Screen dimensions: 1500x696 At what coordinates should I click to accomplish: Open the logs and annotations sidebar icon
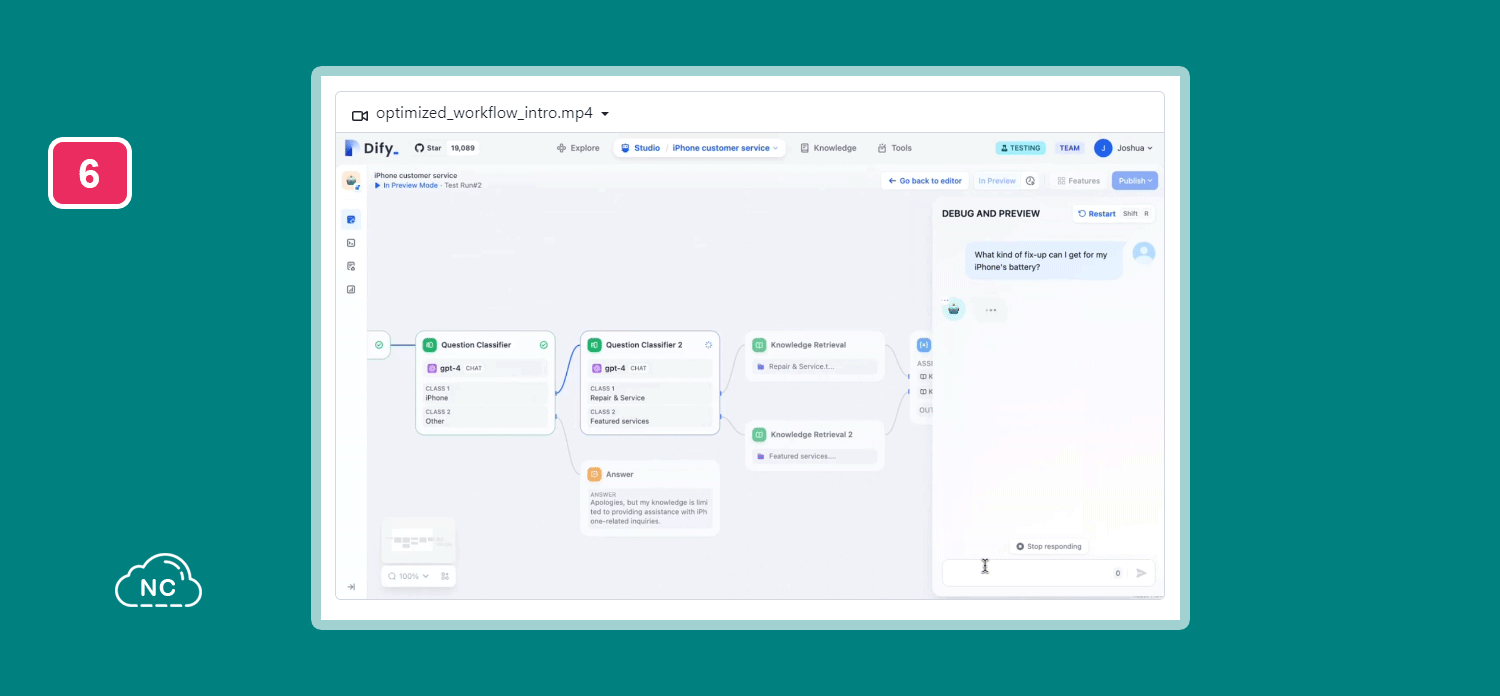pos(351,266)
